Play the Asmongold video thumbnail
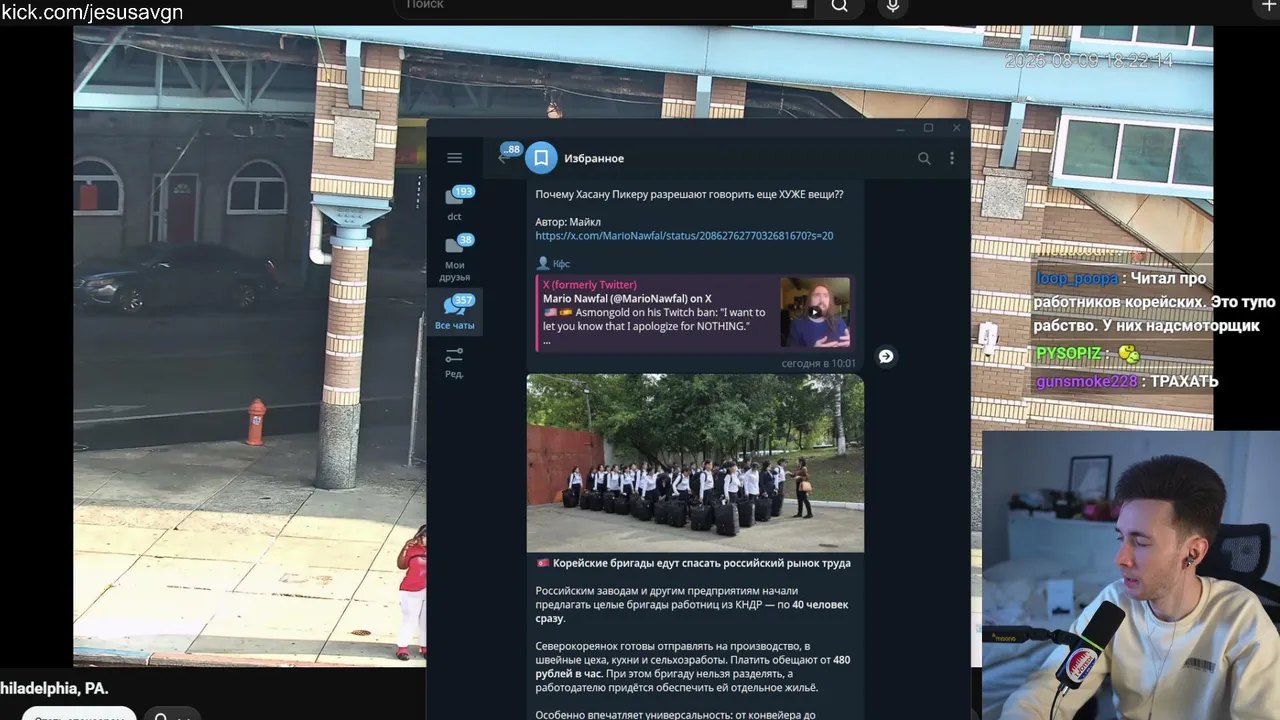Image resolution: width=1280 pixels, height=720 pixels. pyautogui.click(x=815, y=312)
